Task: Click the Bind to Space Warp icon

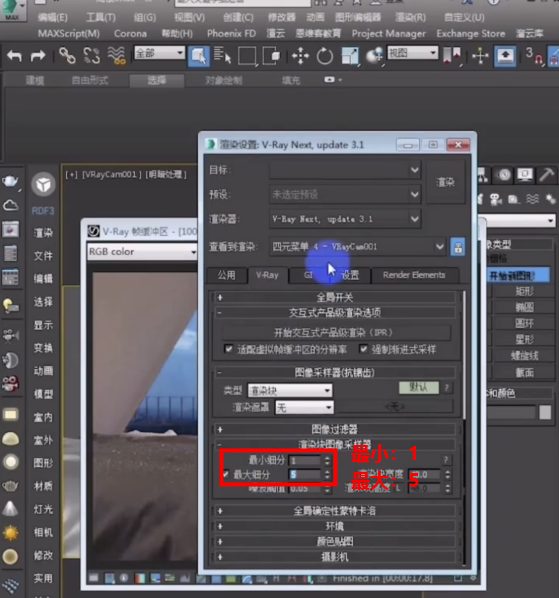Action: tap(116, 56)
